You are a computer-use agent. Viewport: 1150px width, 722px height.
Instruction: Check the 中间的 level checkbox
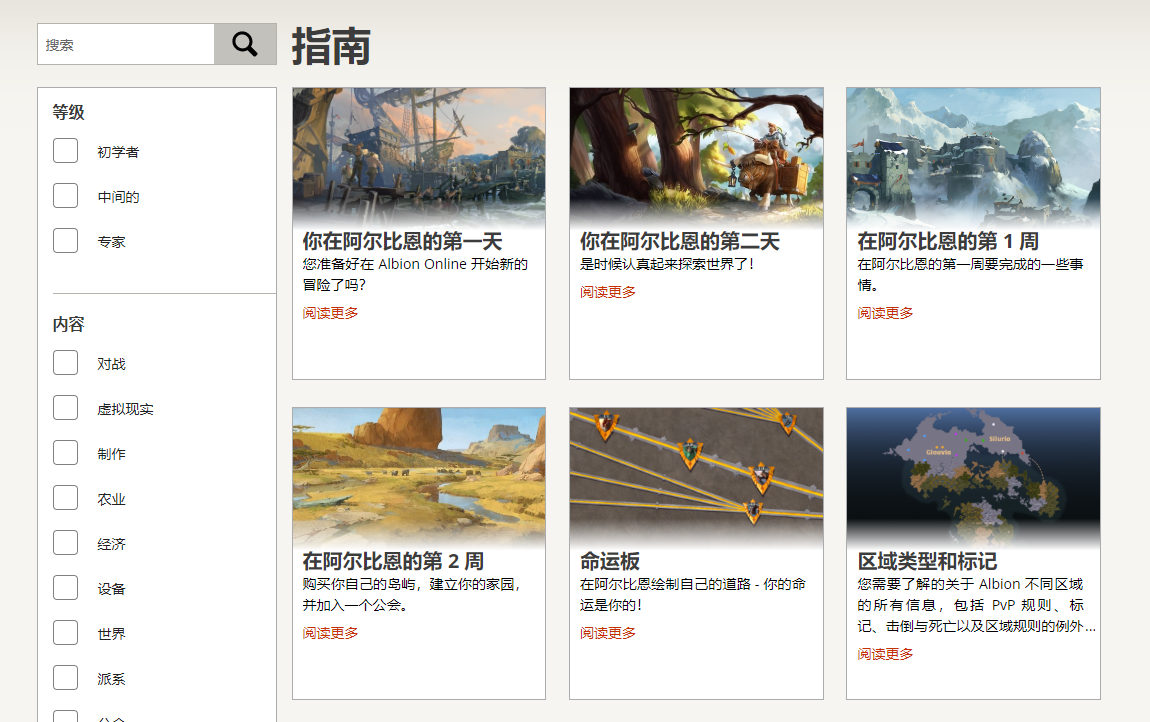click(x=65, y=195)
